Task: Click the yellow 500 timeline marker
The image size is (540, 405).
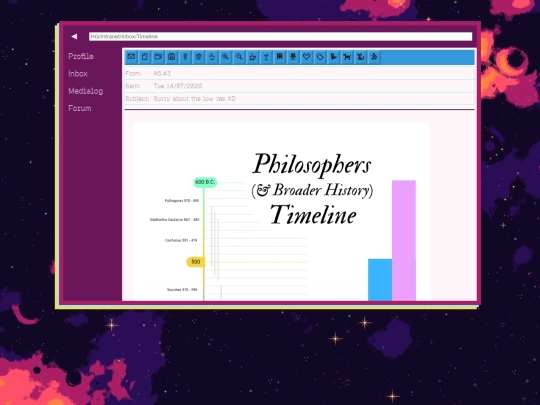Action: pos(195,262)
